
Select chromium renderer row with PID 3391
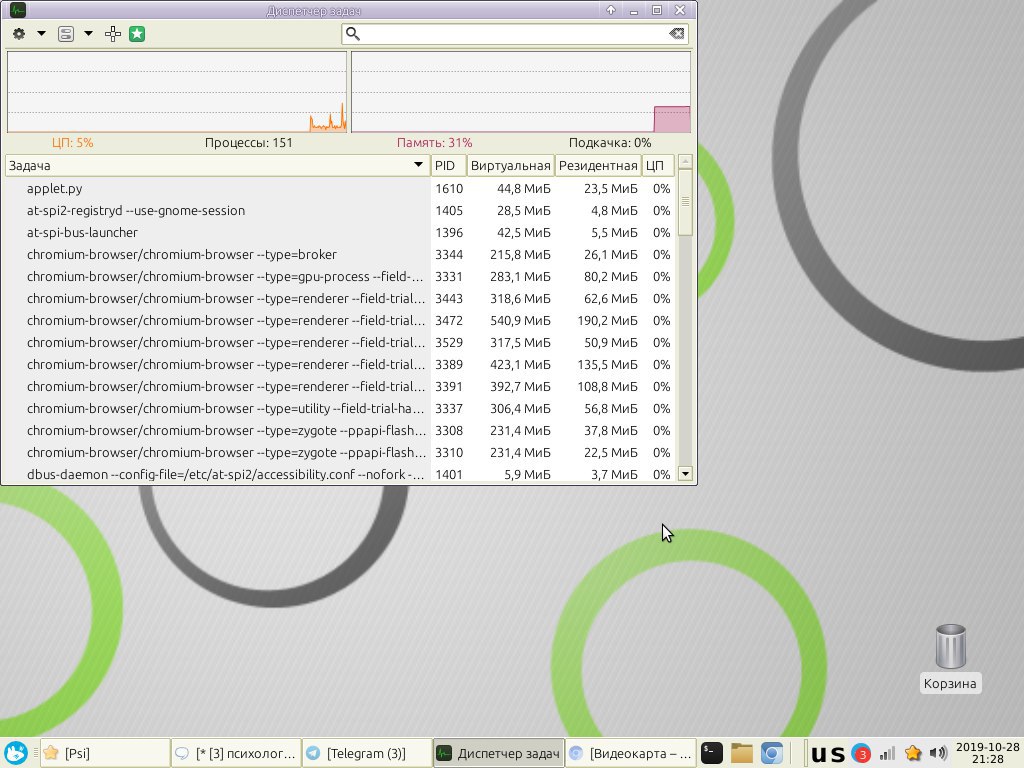click(x=340, y=387)
